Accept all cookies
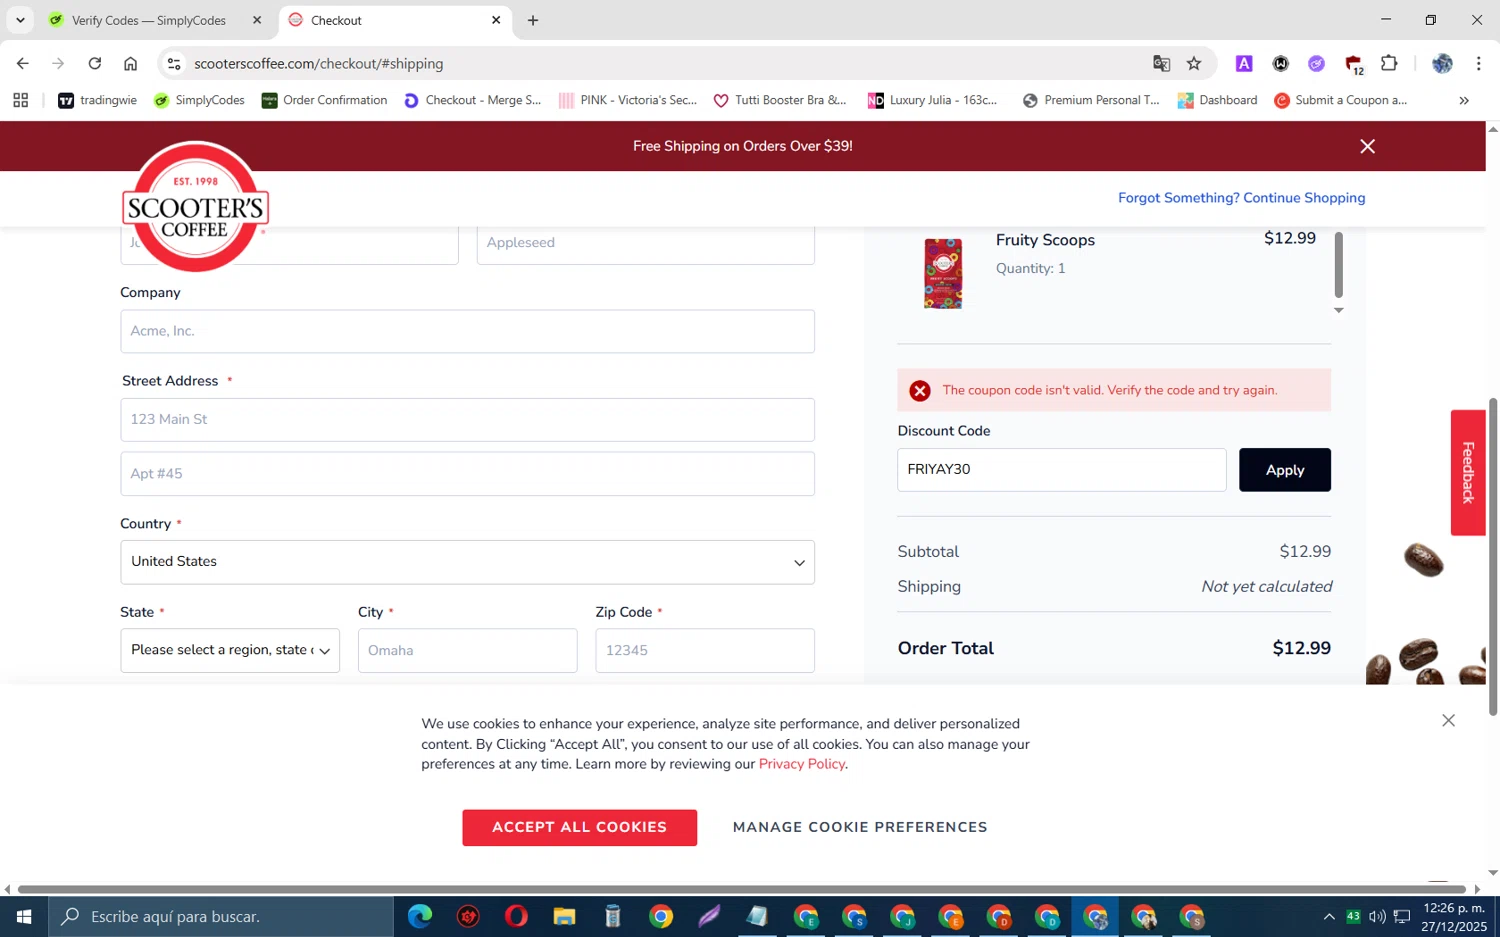 click(579, 827)
